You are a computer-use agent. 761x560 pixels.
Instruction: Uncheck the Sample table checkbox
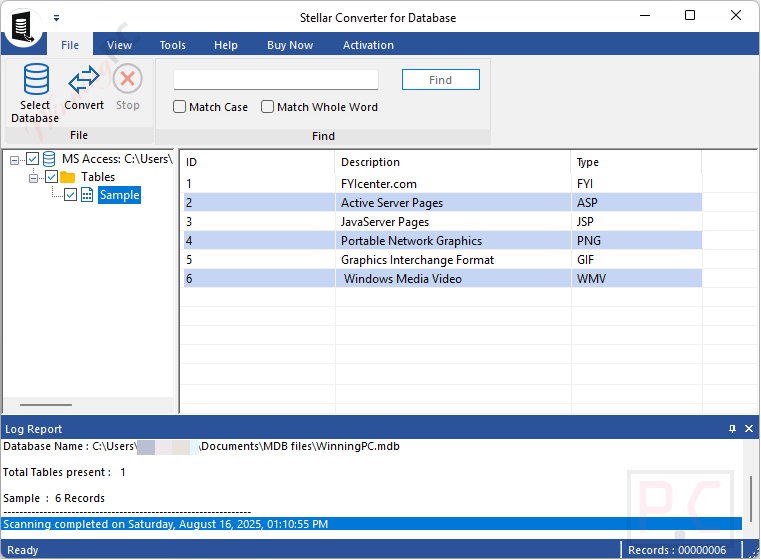[70, 195]
